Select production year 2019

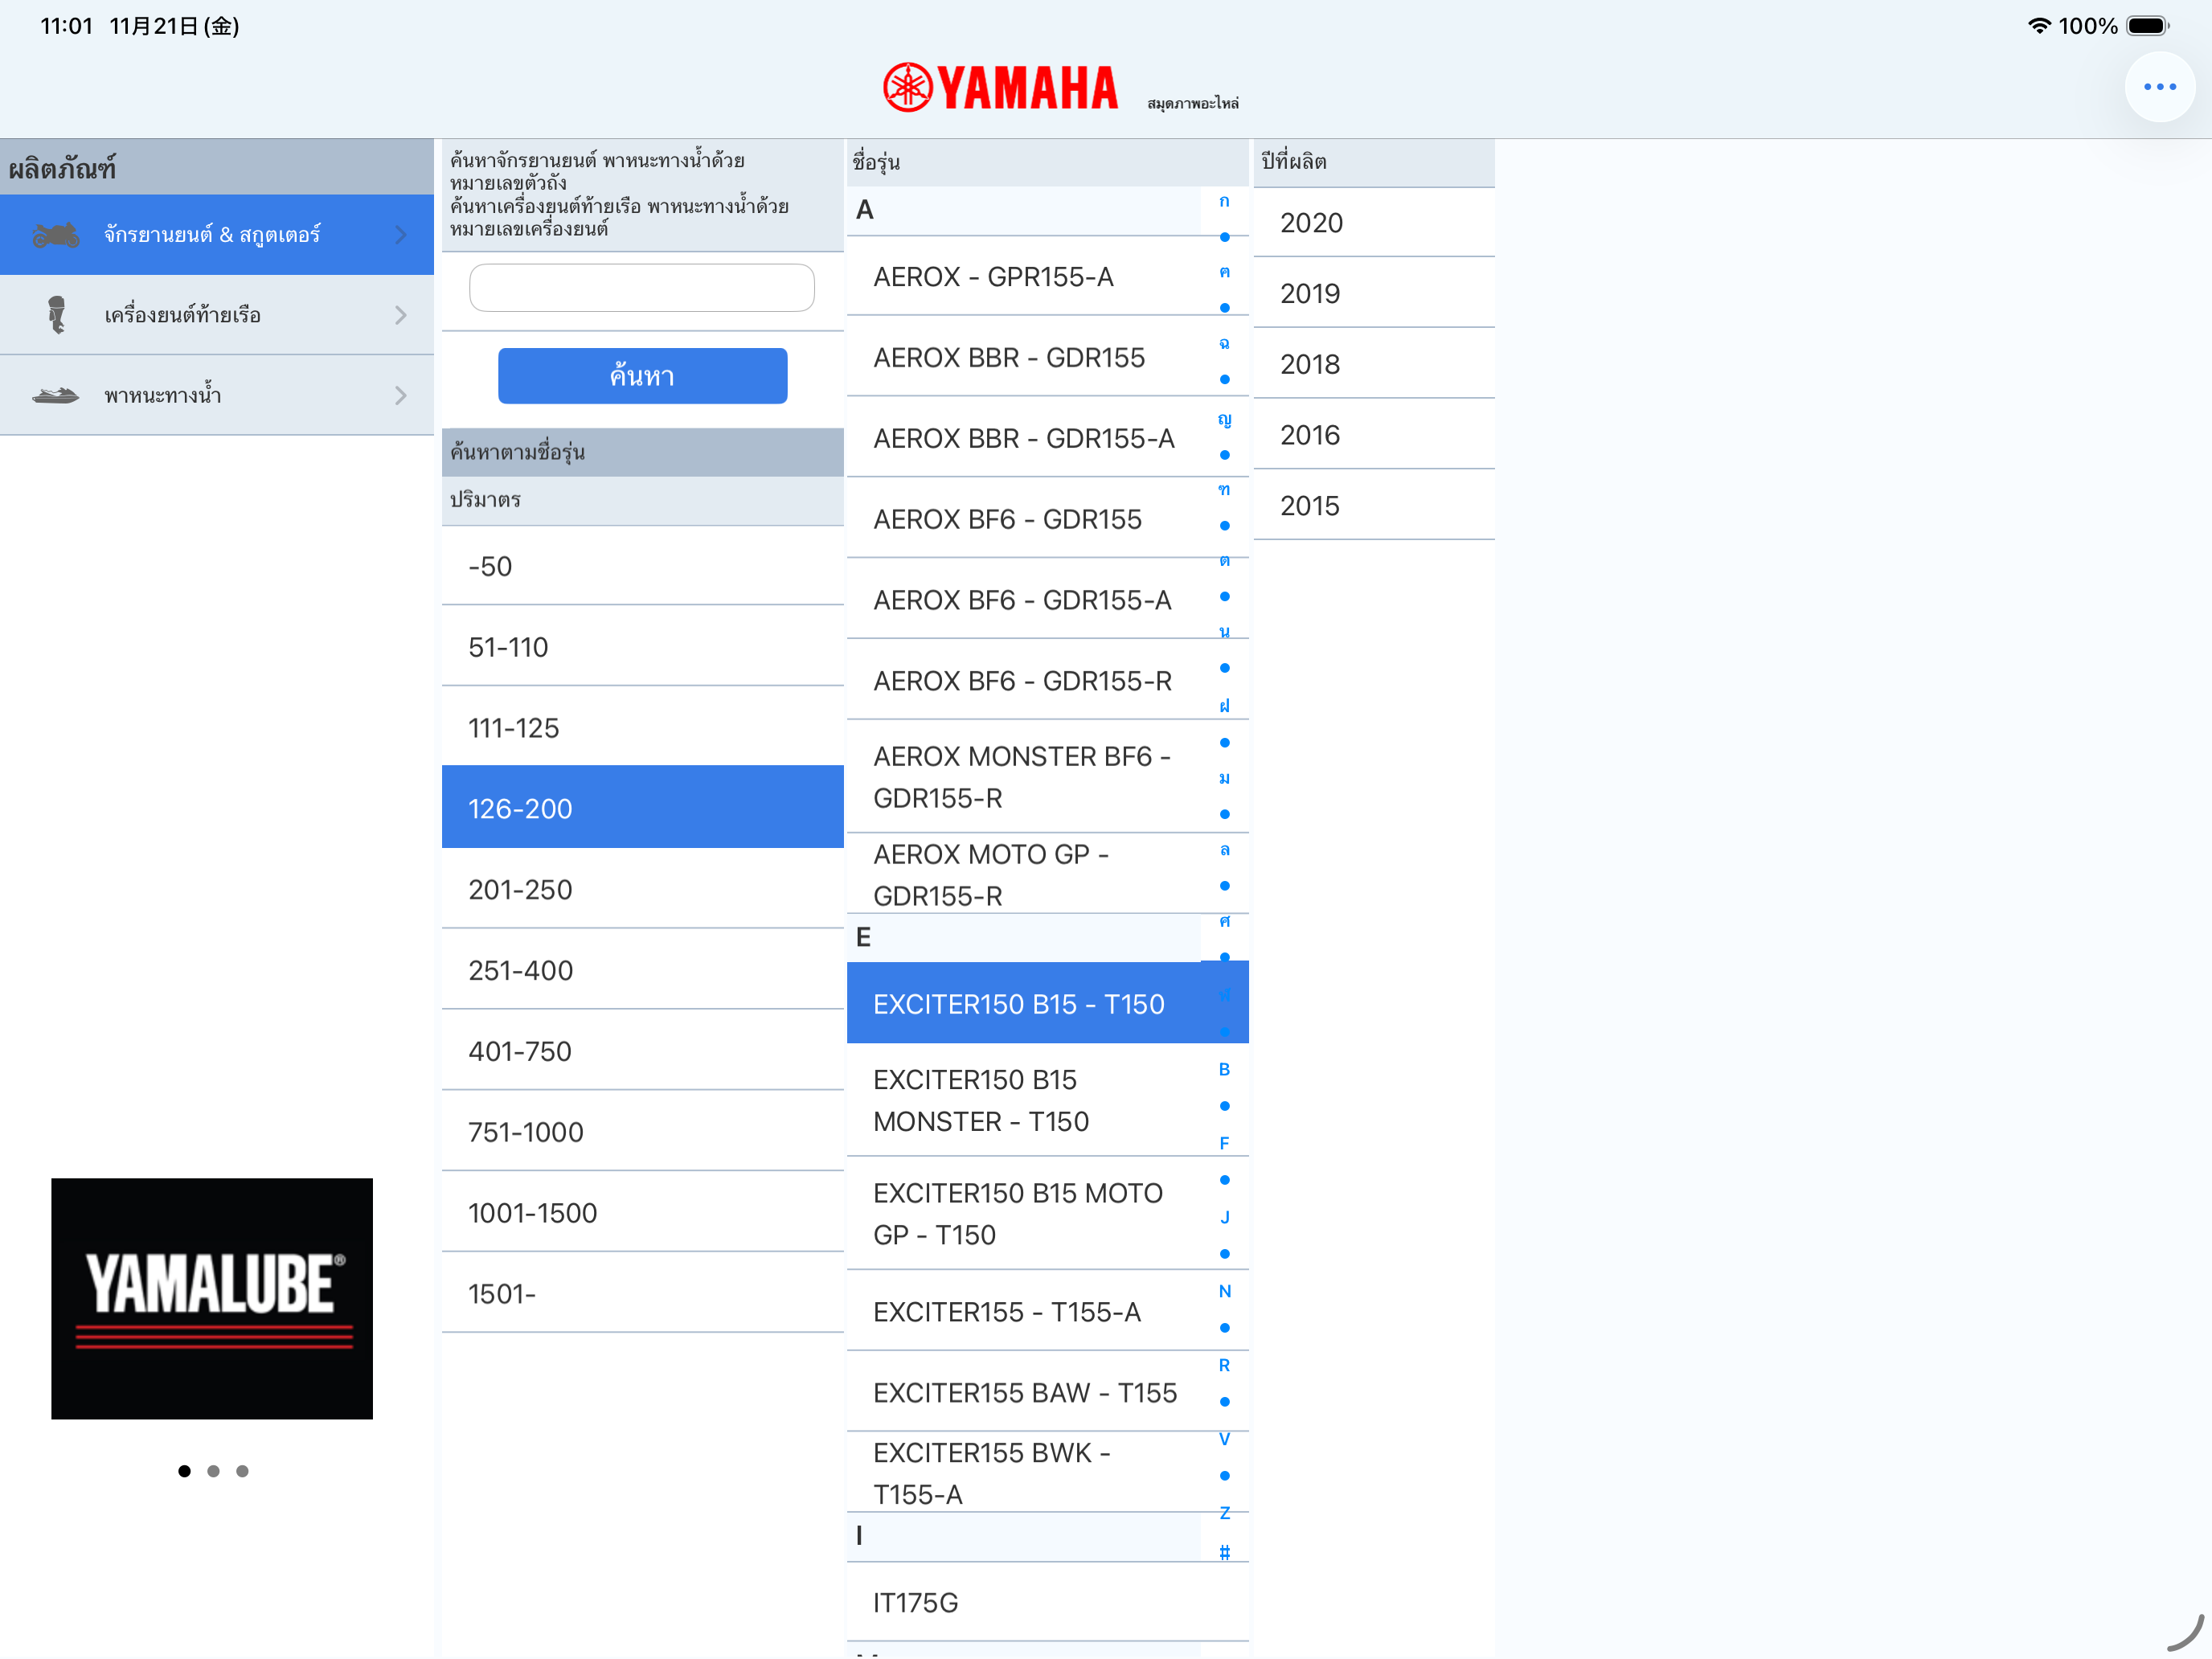1374,293
